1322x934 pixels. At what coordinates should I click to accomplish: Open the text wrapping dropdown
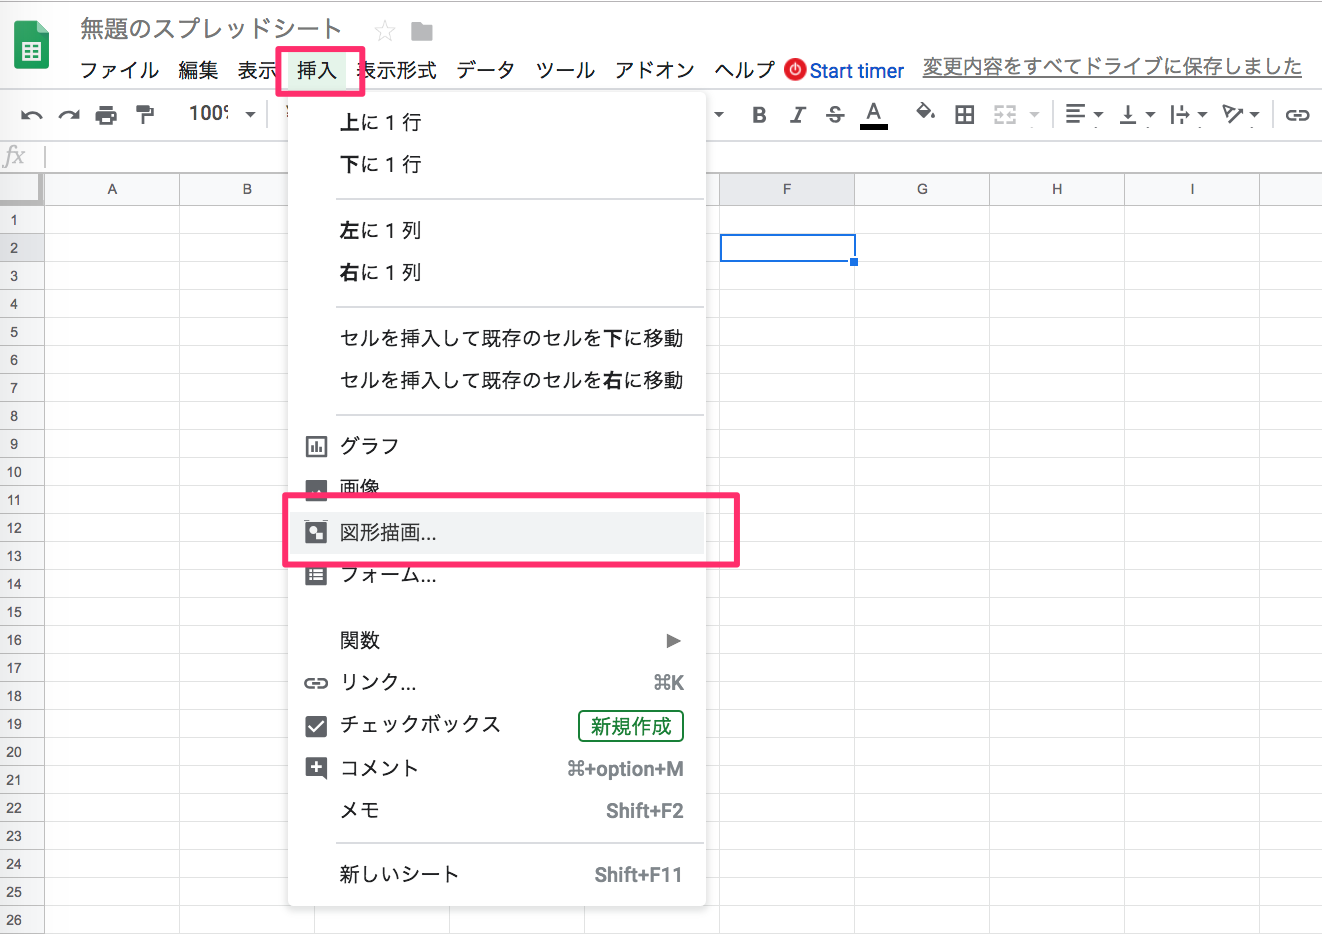[x=1188, y=115]
